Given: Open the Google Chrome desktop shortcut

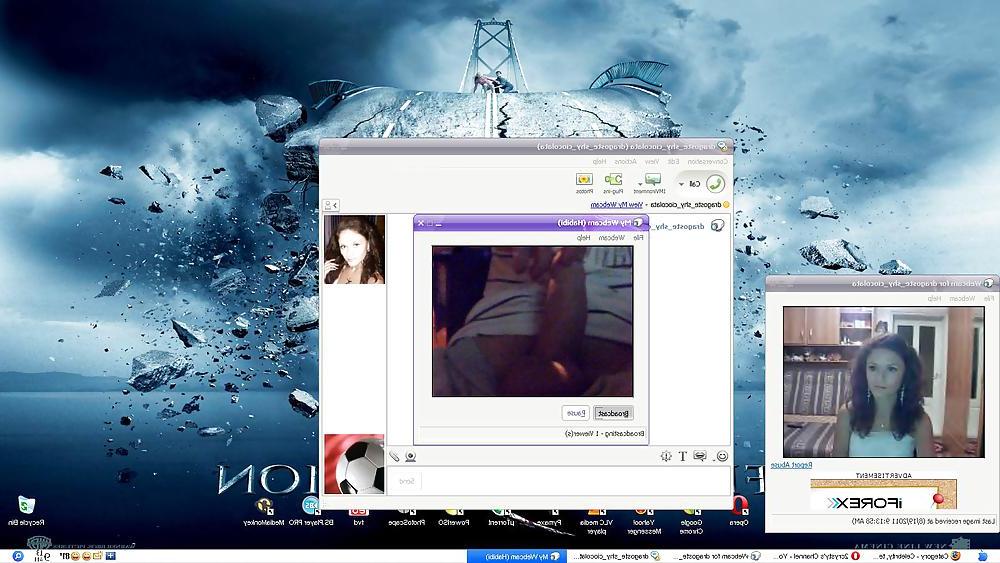Looking at the screenshot, I should click(x=691, y=520).
